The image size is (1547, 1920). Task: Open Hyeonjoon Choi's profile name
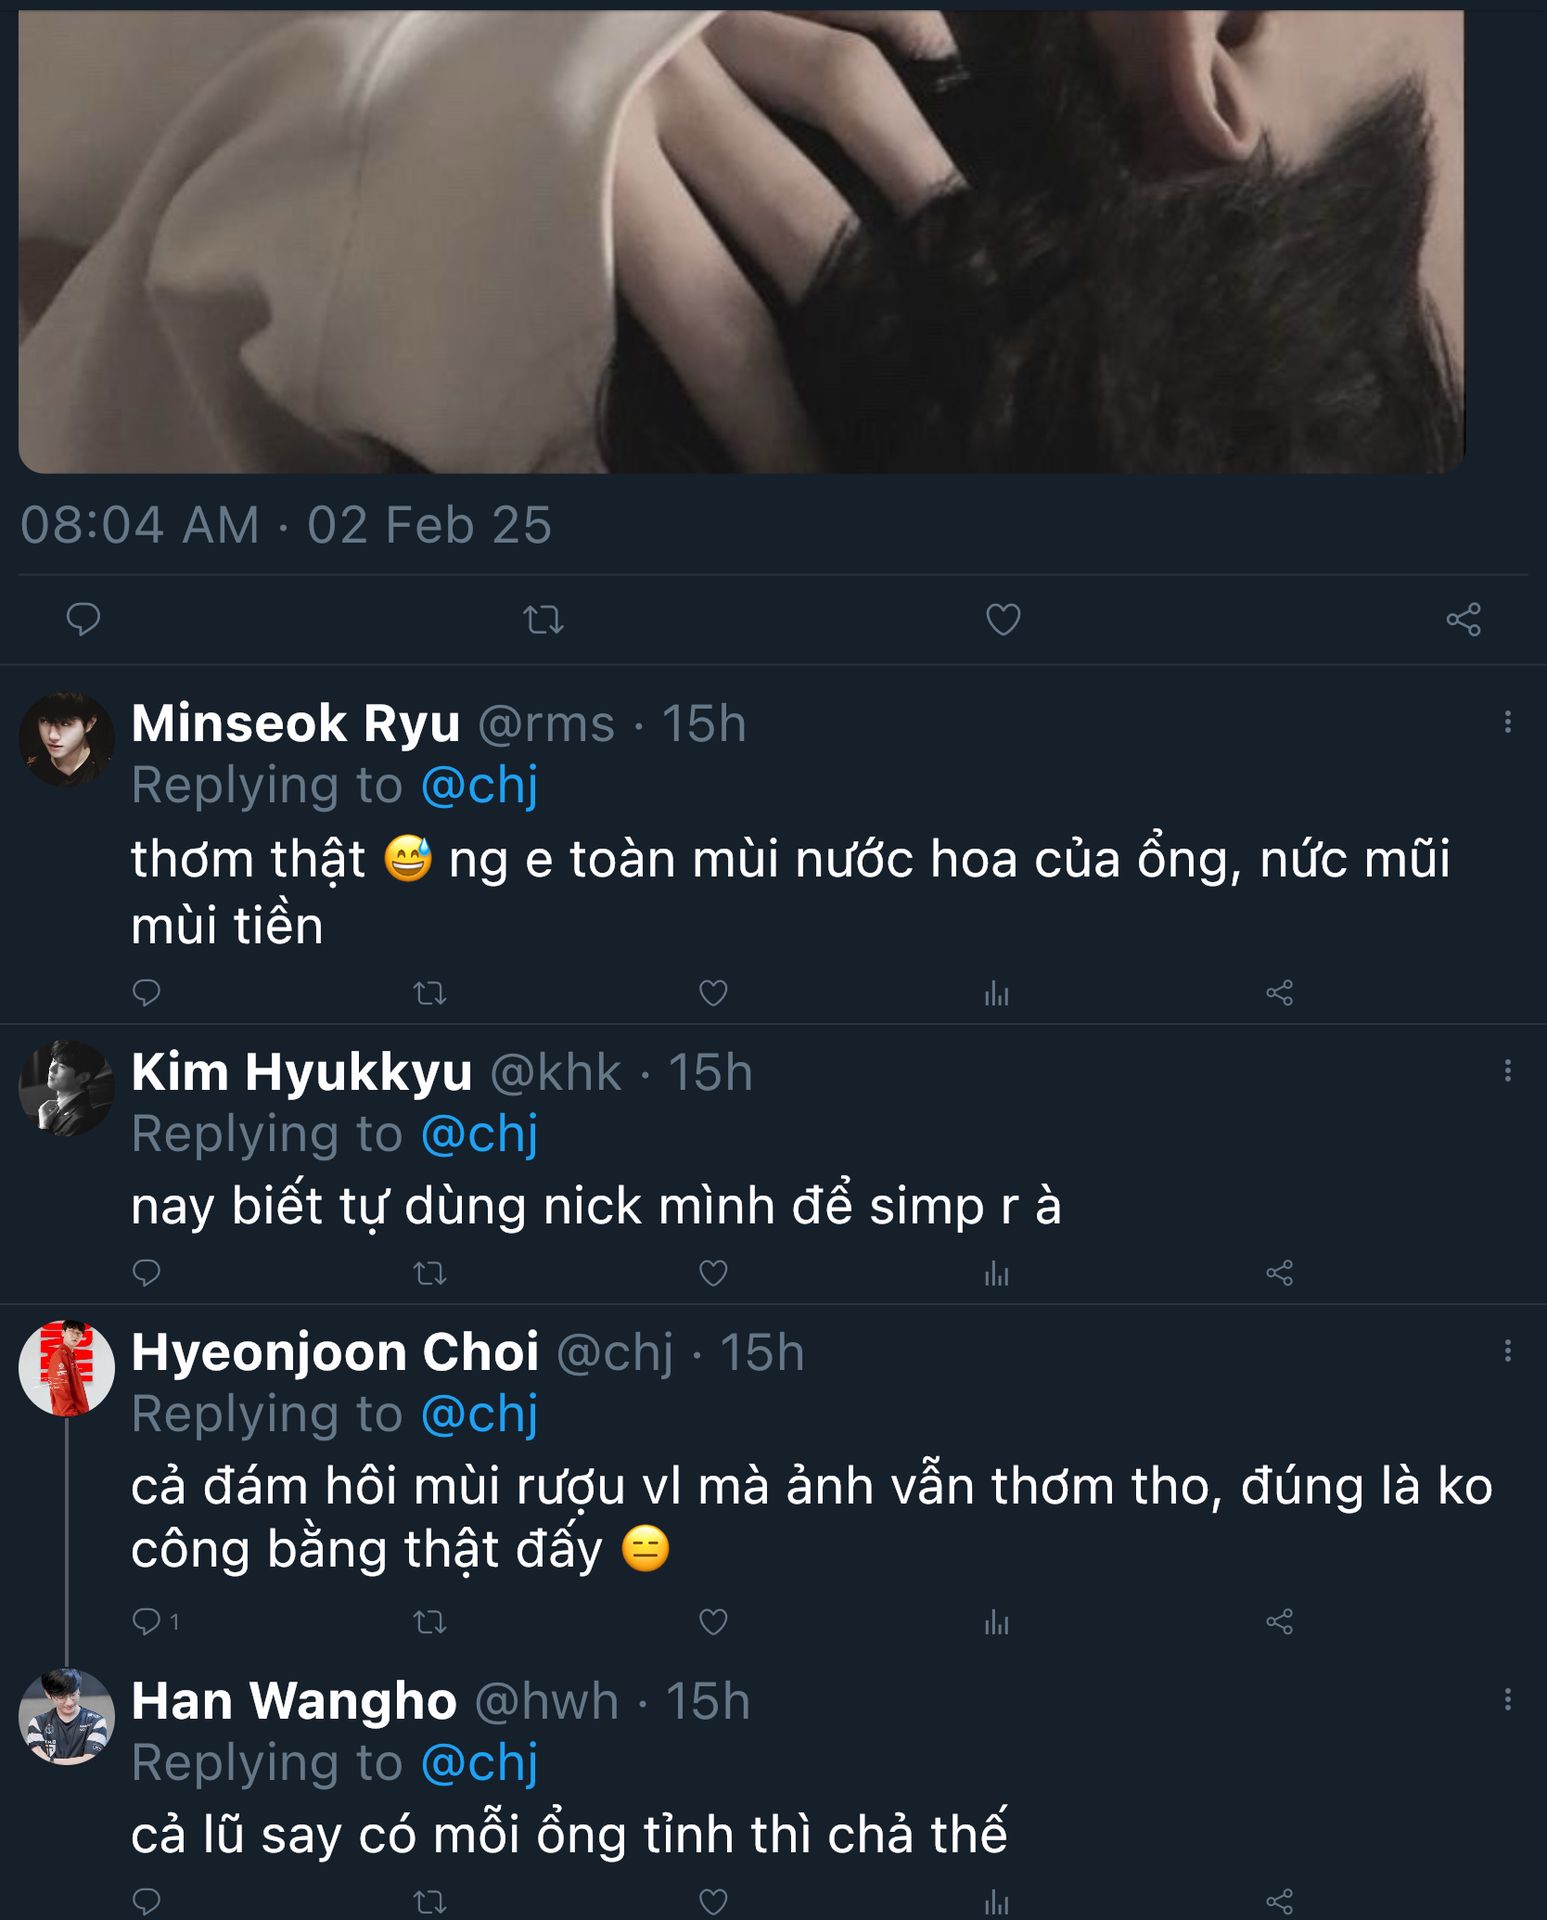(335, 1353)
